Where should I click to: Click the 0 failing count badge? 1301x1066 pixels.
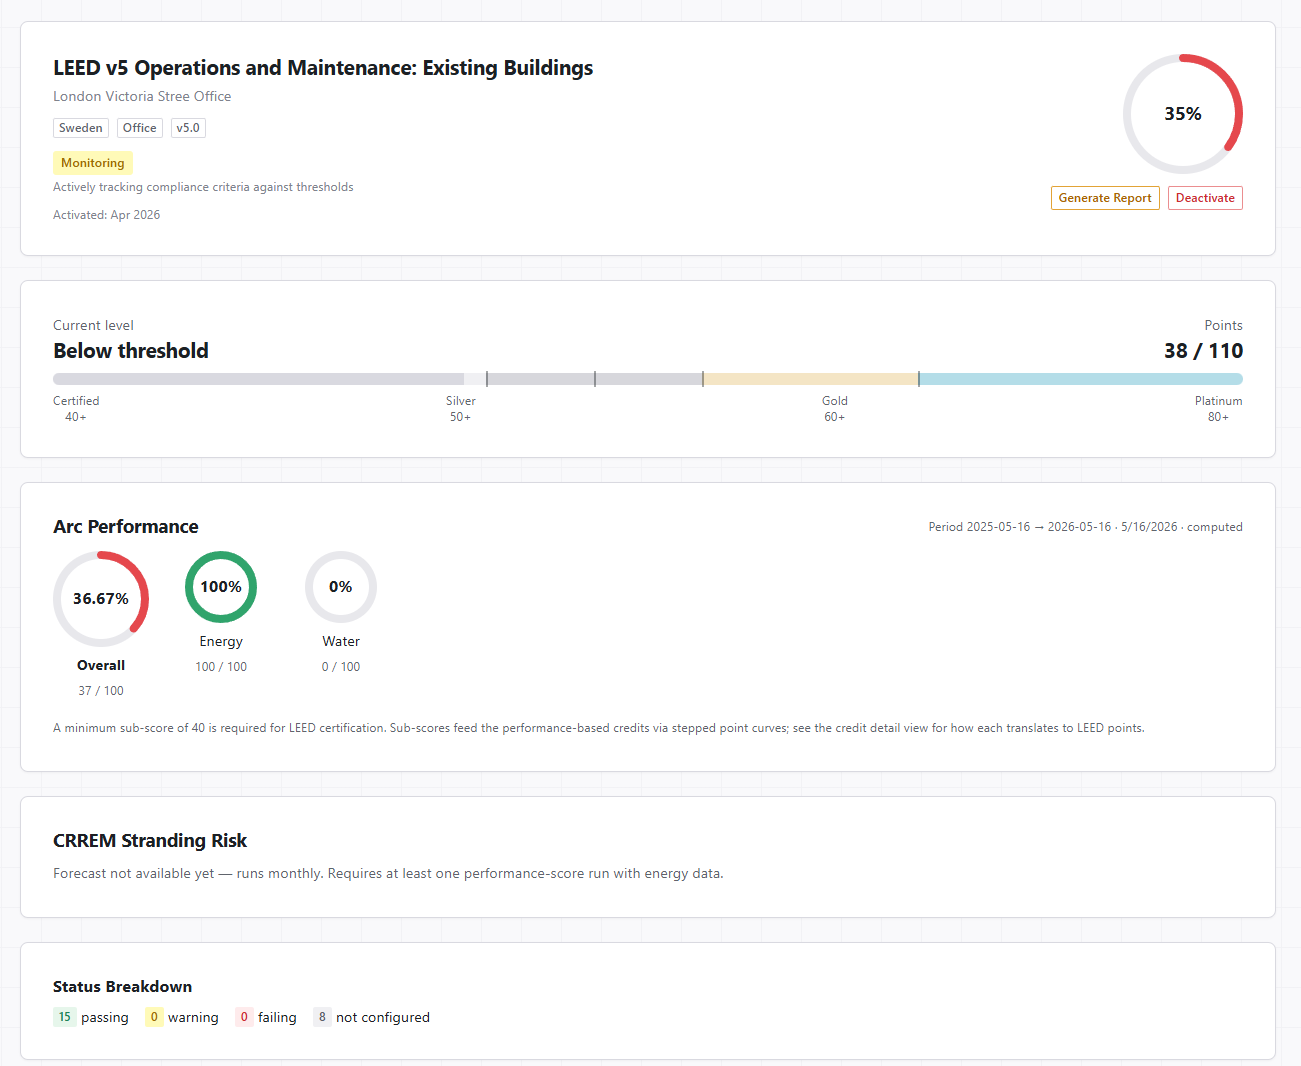[244, 1017]
